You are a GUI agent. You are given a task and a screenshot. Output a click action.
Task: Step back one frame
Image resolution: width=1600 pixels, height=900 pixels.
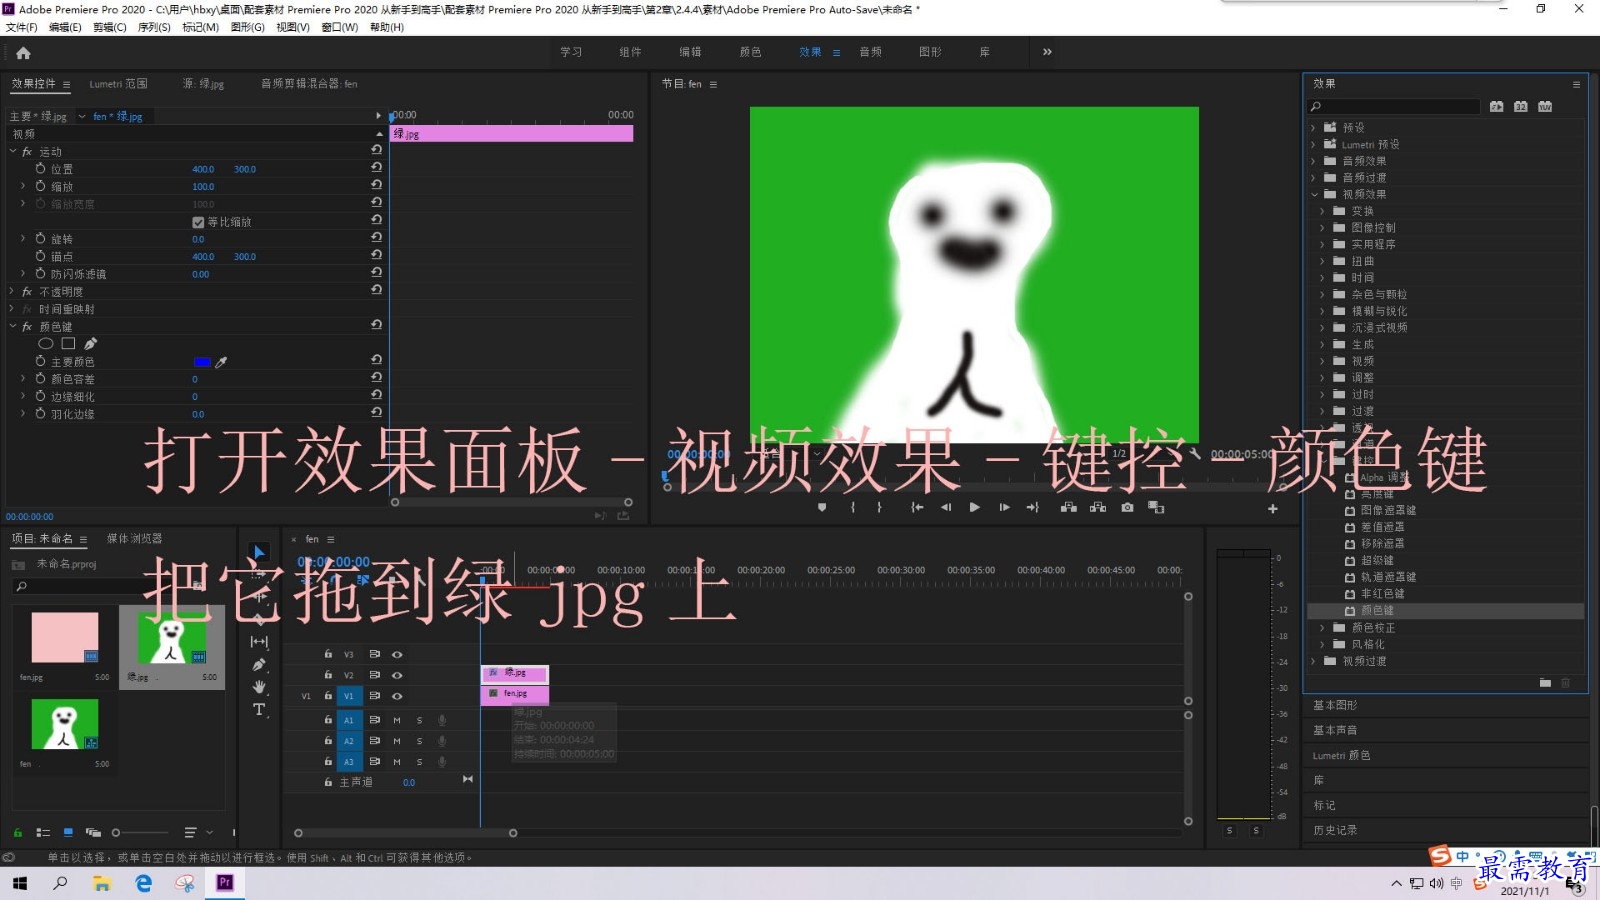pos(946,507)
